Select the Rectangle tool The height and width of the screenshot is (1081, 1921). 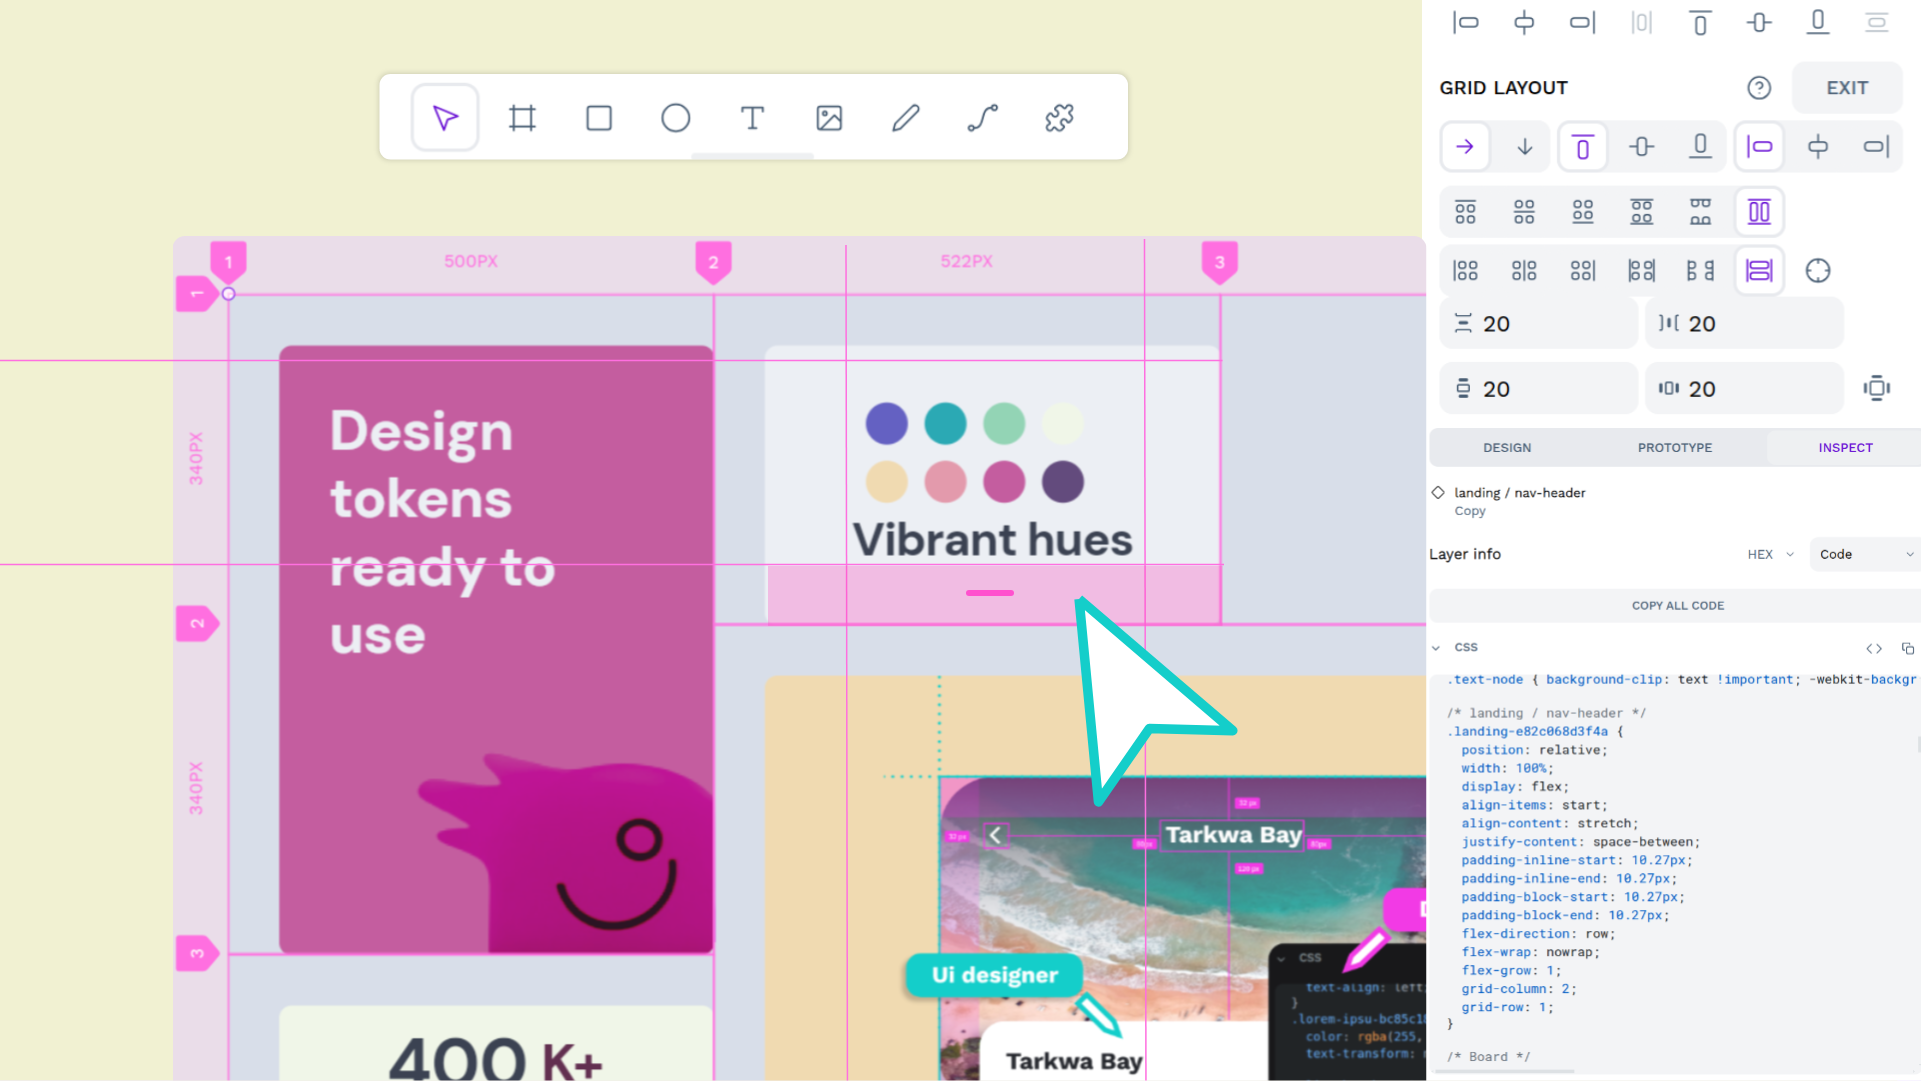point(599,118)
